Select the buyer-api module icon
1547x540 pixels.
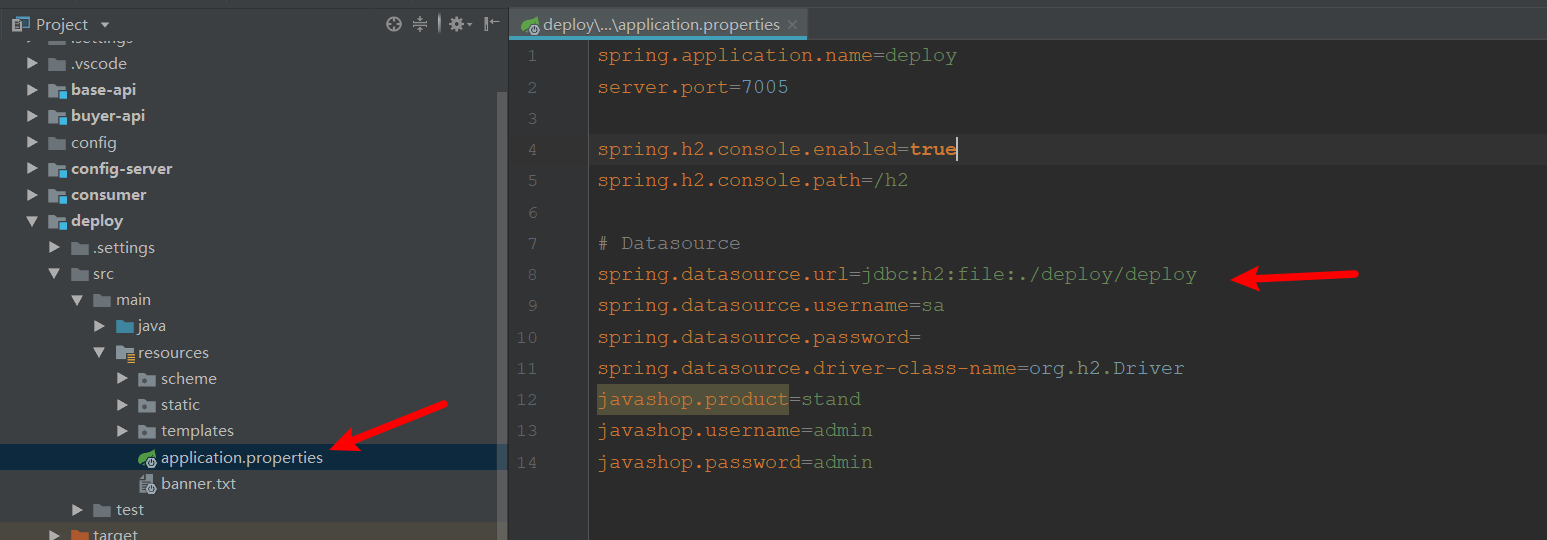pyautogui.click(x=57, y=116)
